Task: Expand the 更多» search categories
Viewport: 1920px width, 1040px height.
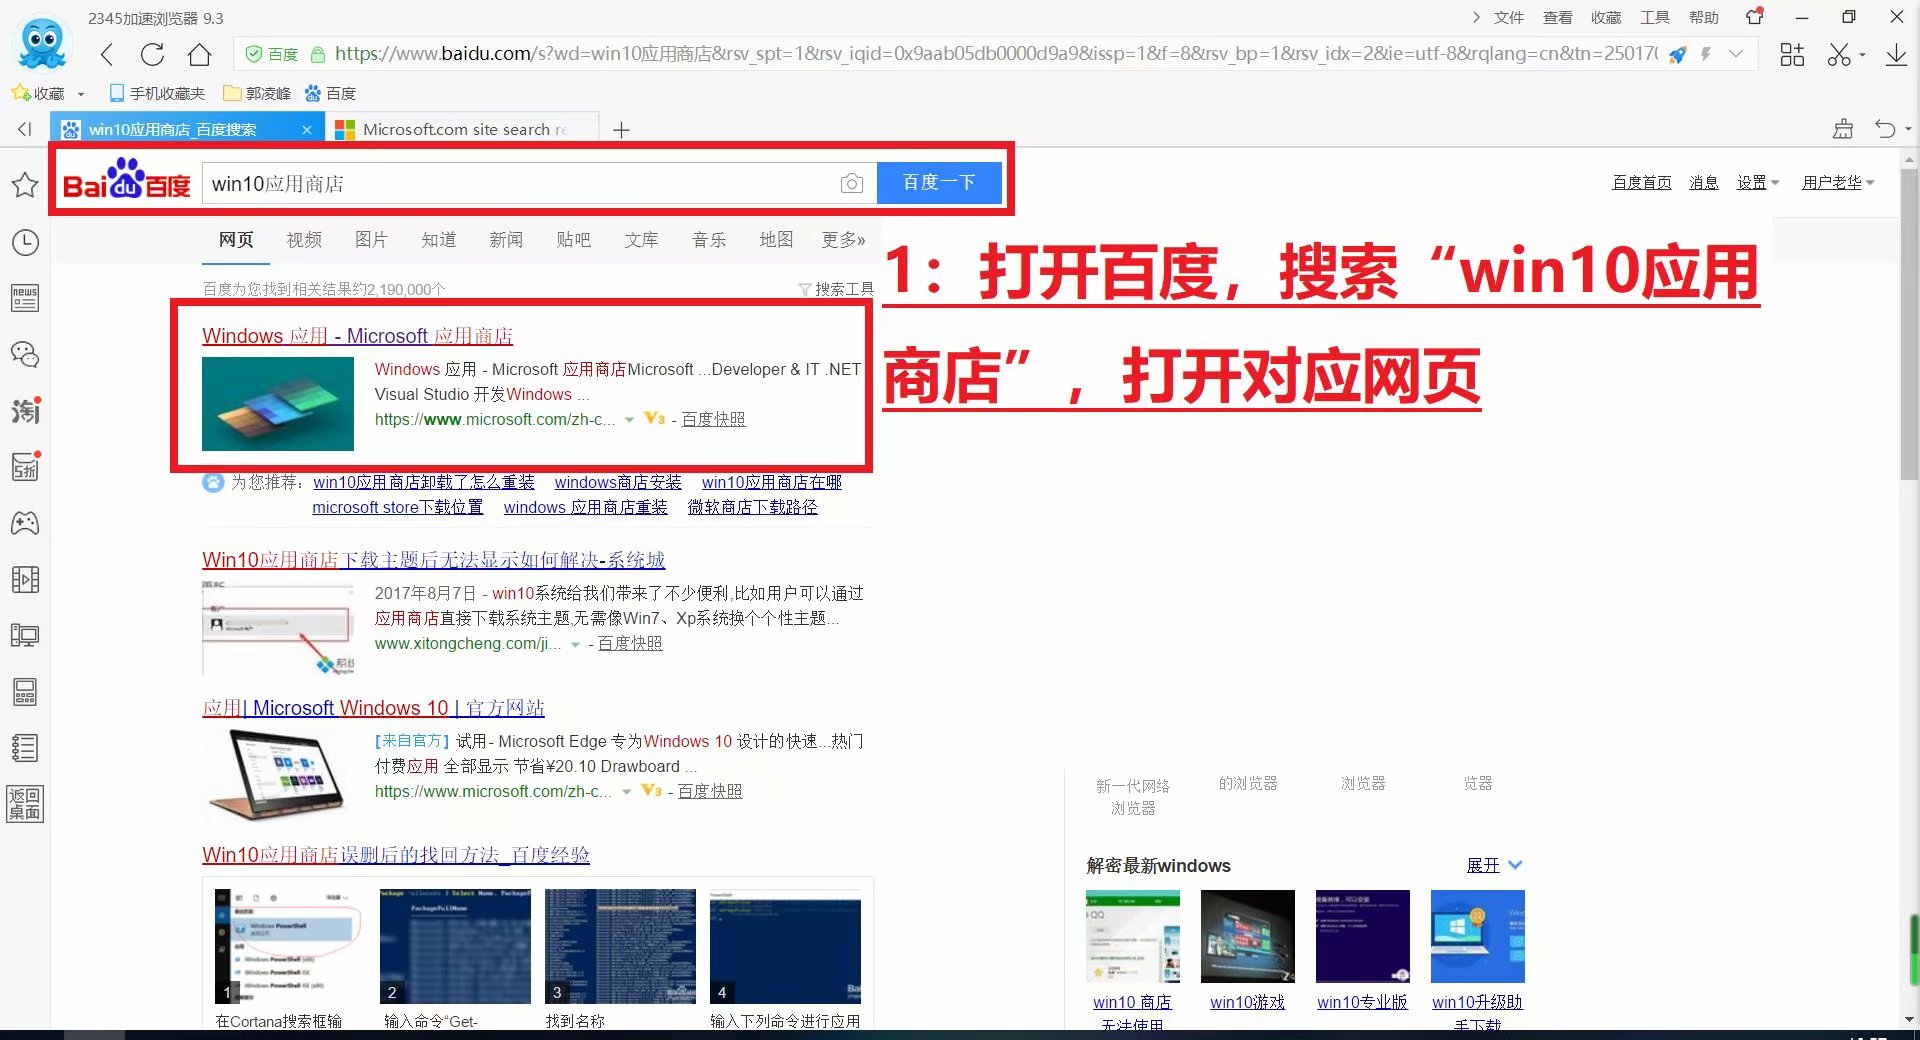Action: (x=843, y=240)
